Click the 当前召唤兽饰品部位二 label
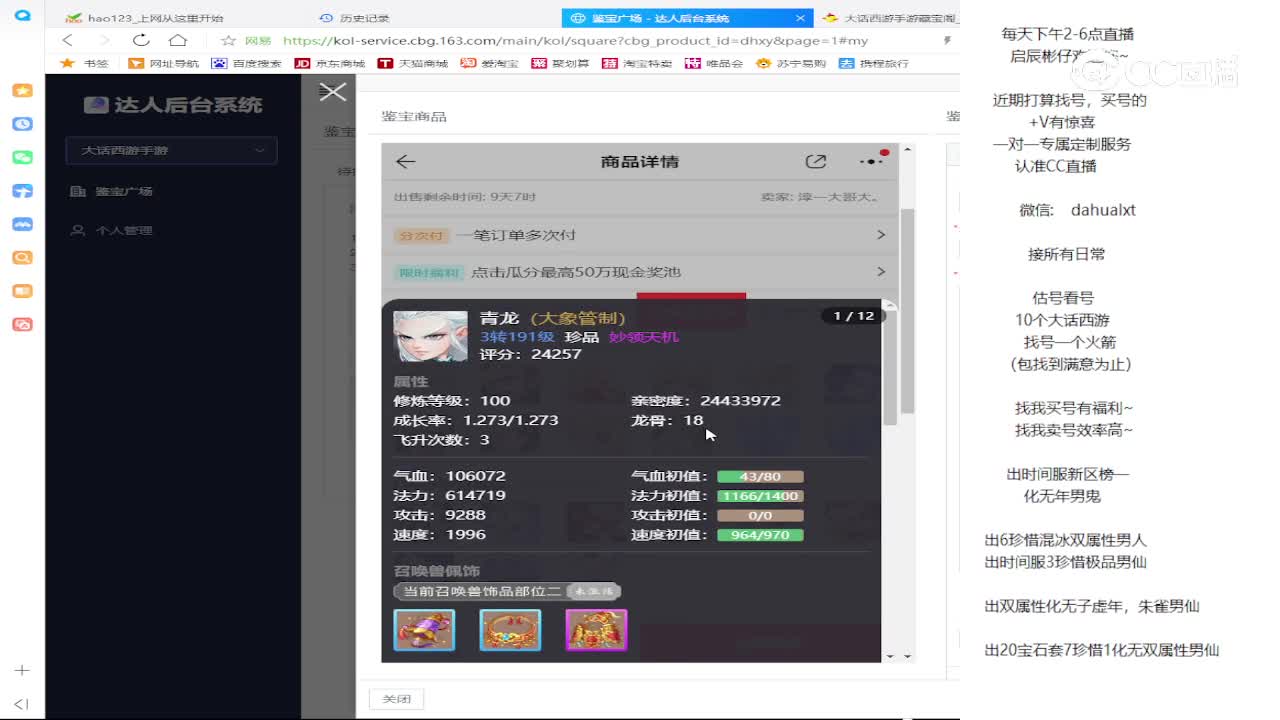 point(482,591)
